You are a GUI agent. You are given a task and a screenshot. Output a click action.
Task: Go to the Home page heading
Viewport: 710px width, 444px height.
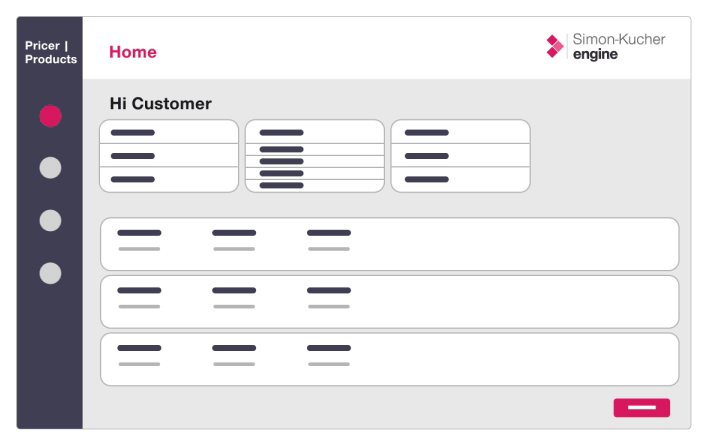coord(133,52)
